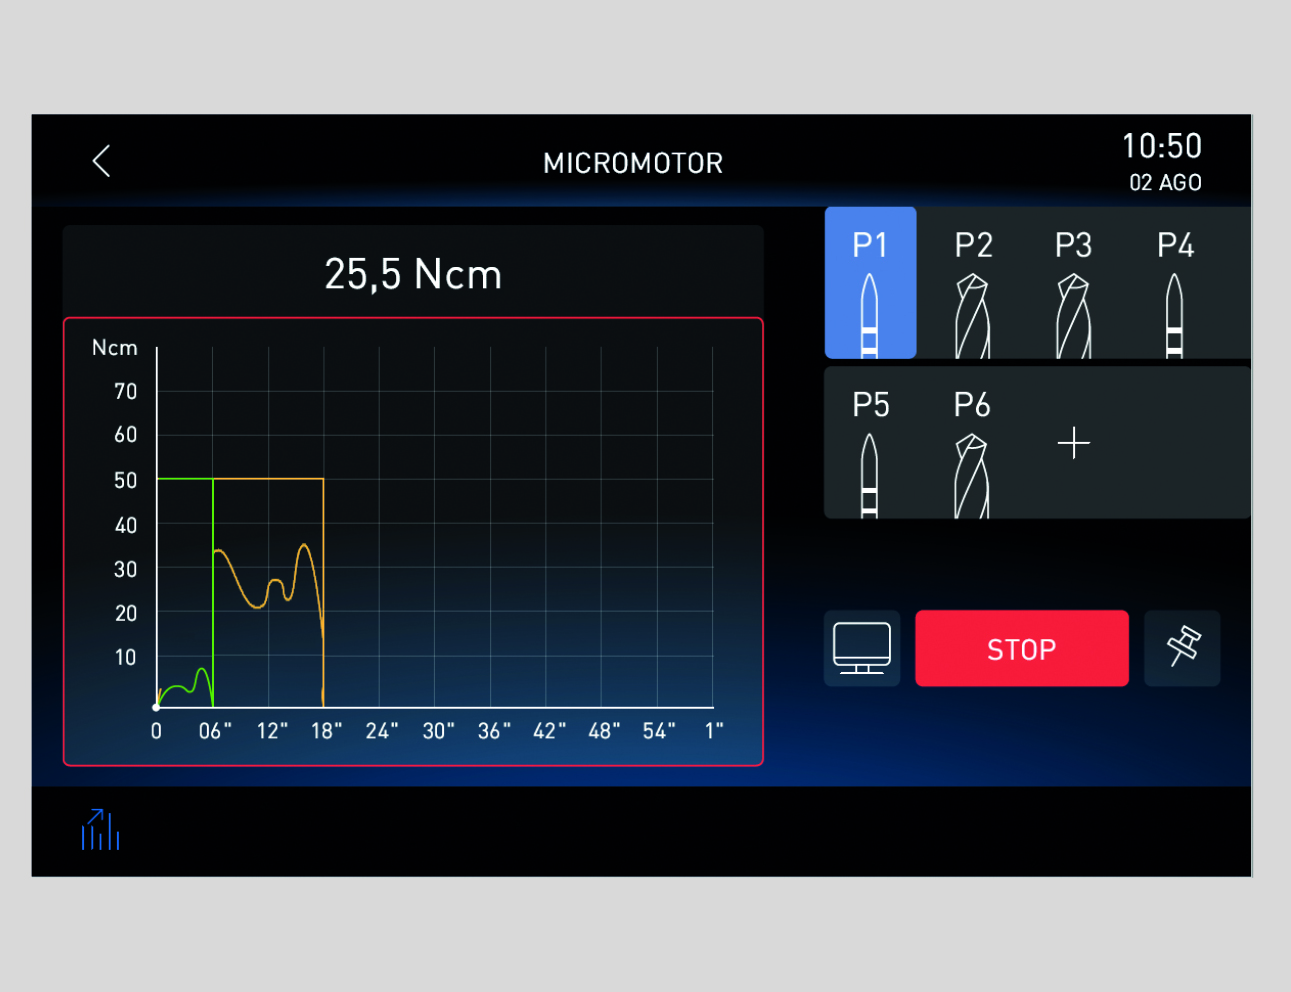Add a new preset with plus icon
The image size is (1291, 992).
click(1073, 443)
